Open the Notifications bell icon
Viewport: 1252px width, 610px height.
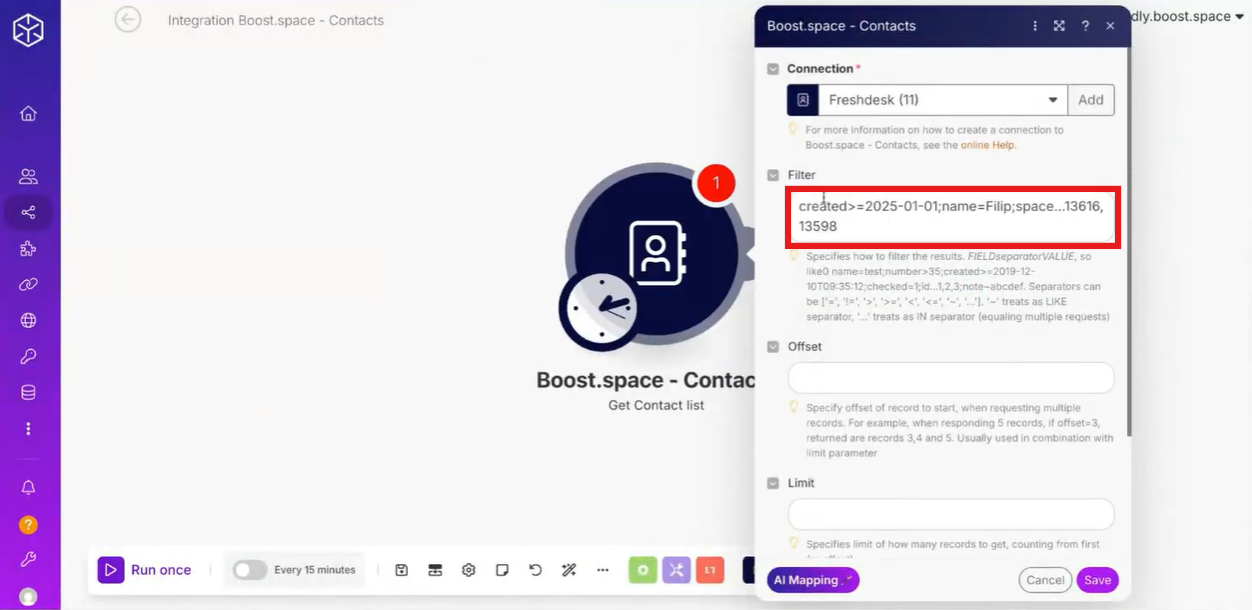(28, 488)
